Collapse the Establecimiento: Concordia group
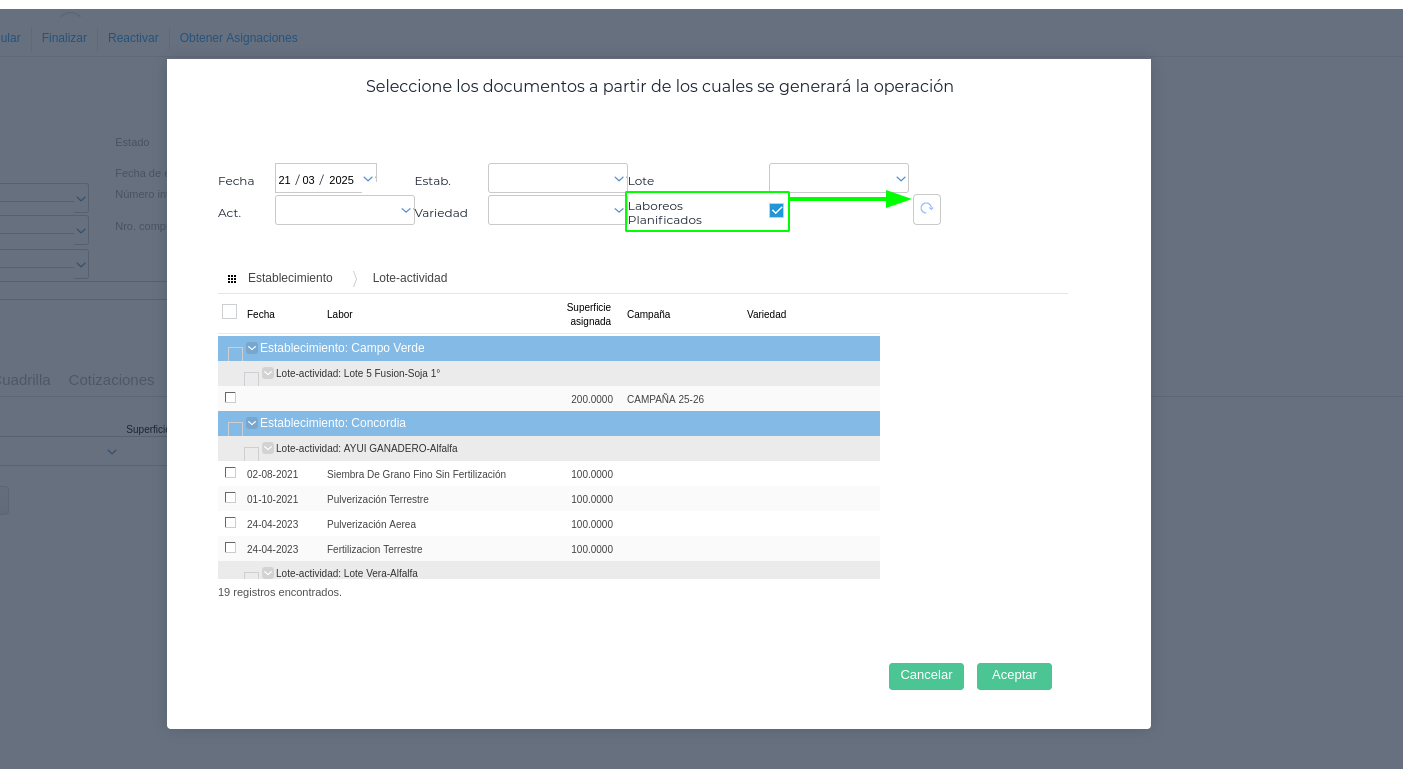1403x769 pixels. (252, 423)
